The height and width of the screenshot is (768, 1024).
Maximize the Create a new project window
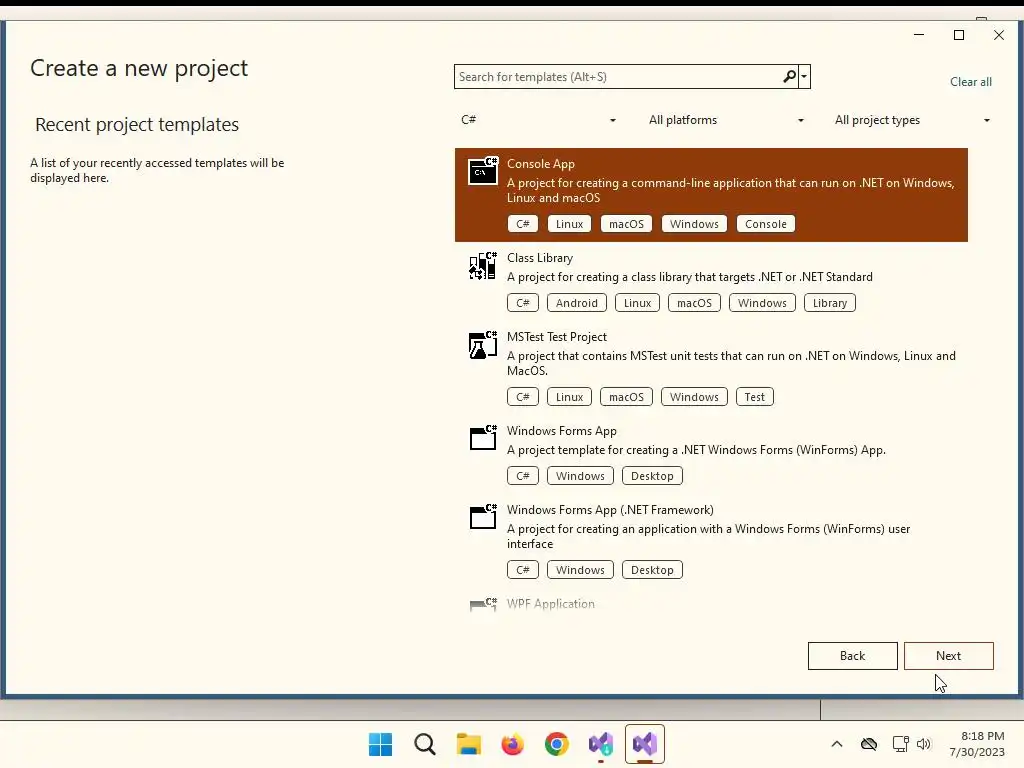pos(959,35)
